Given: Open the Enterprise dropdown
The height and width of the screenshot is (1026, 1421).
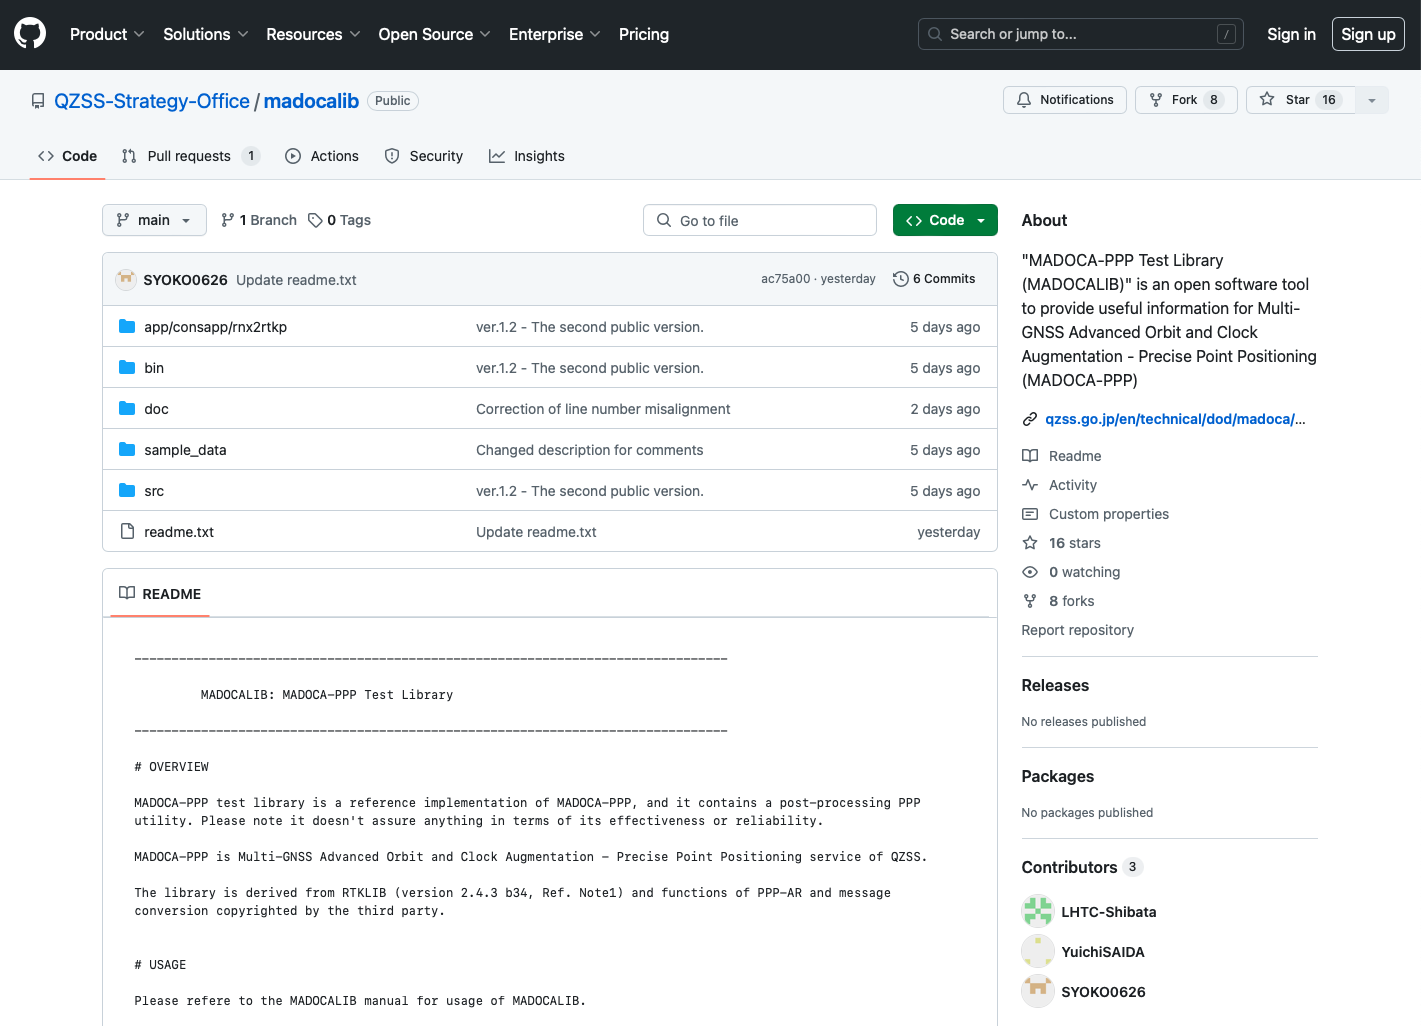Looking at the screenshot, I should point(554,34).
